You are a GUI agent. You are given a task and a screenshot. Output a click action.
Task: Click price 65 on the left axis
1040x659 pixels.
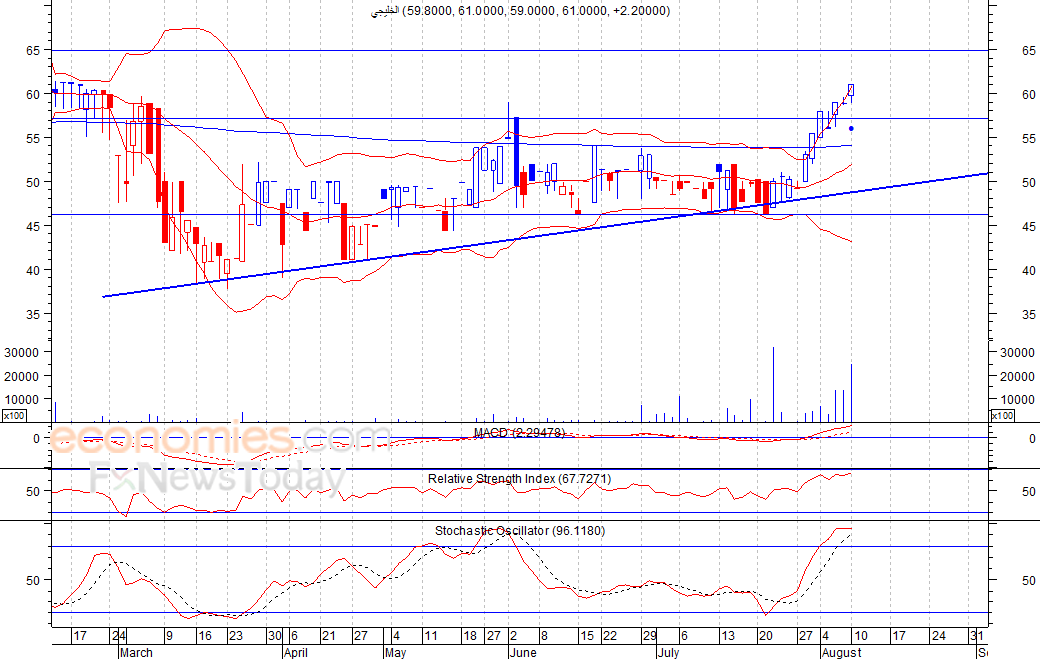pos(33,50)
